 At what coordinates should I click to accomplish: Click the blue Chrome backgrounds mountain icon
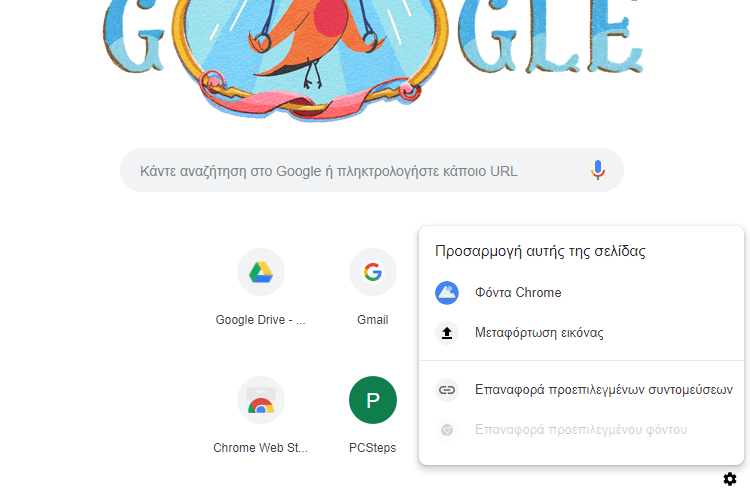click(447, 293)
